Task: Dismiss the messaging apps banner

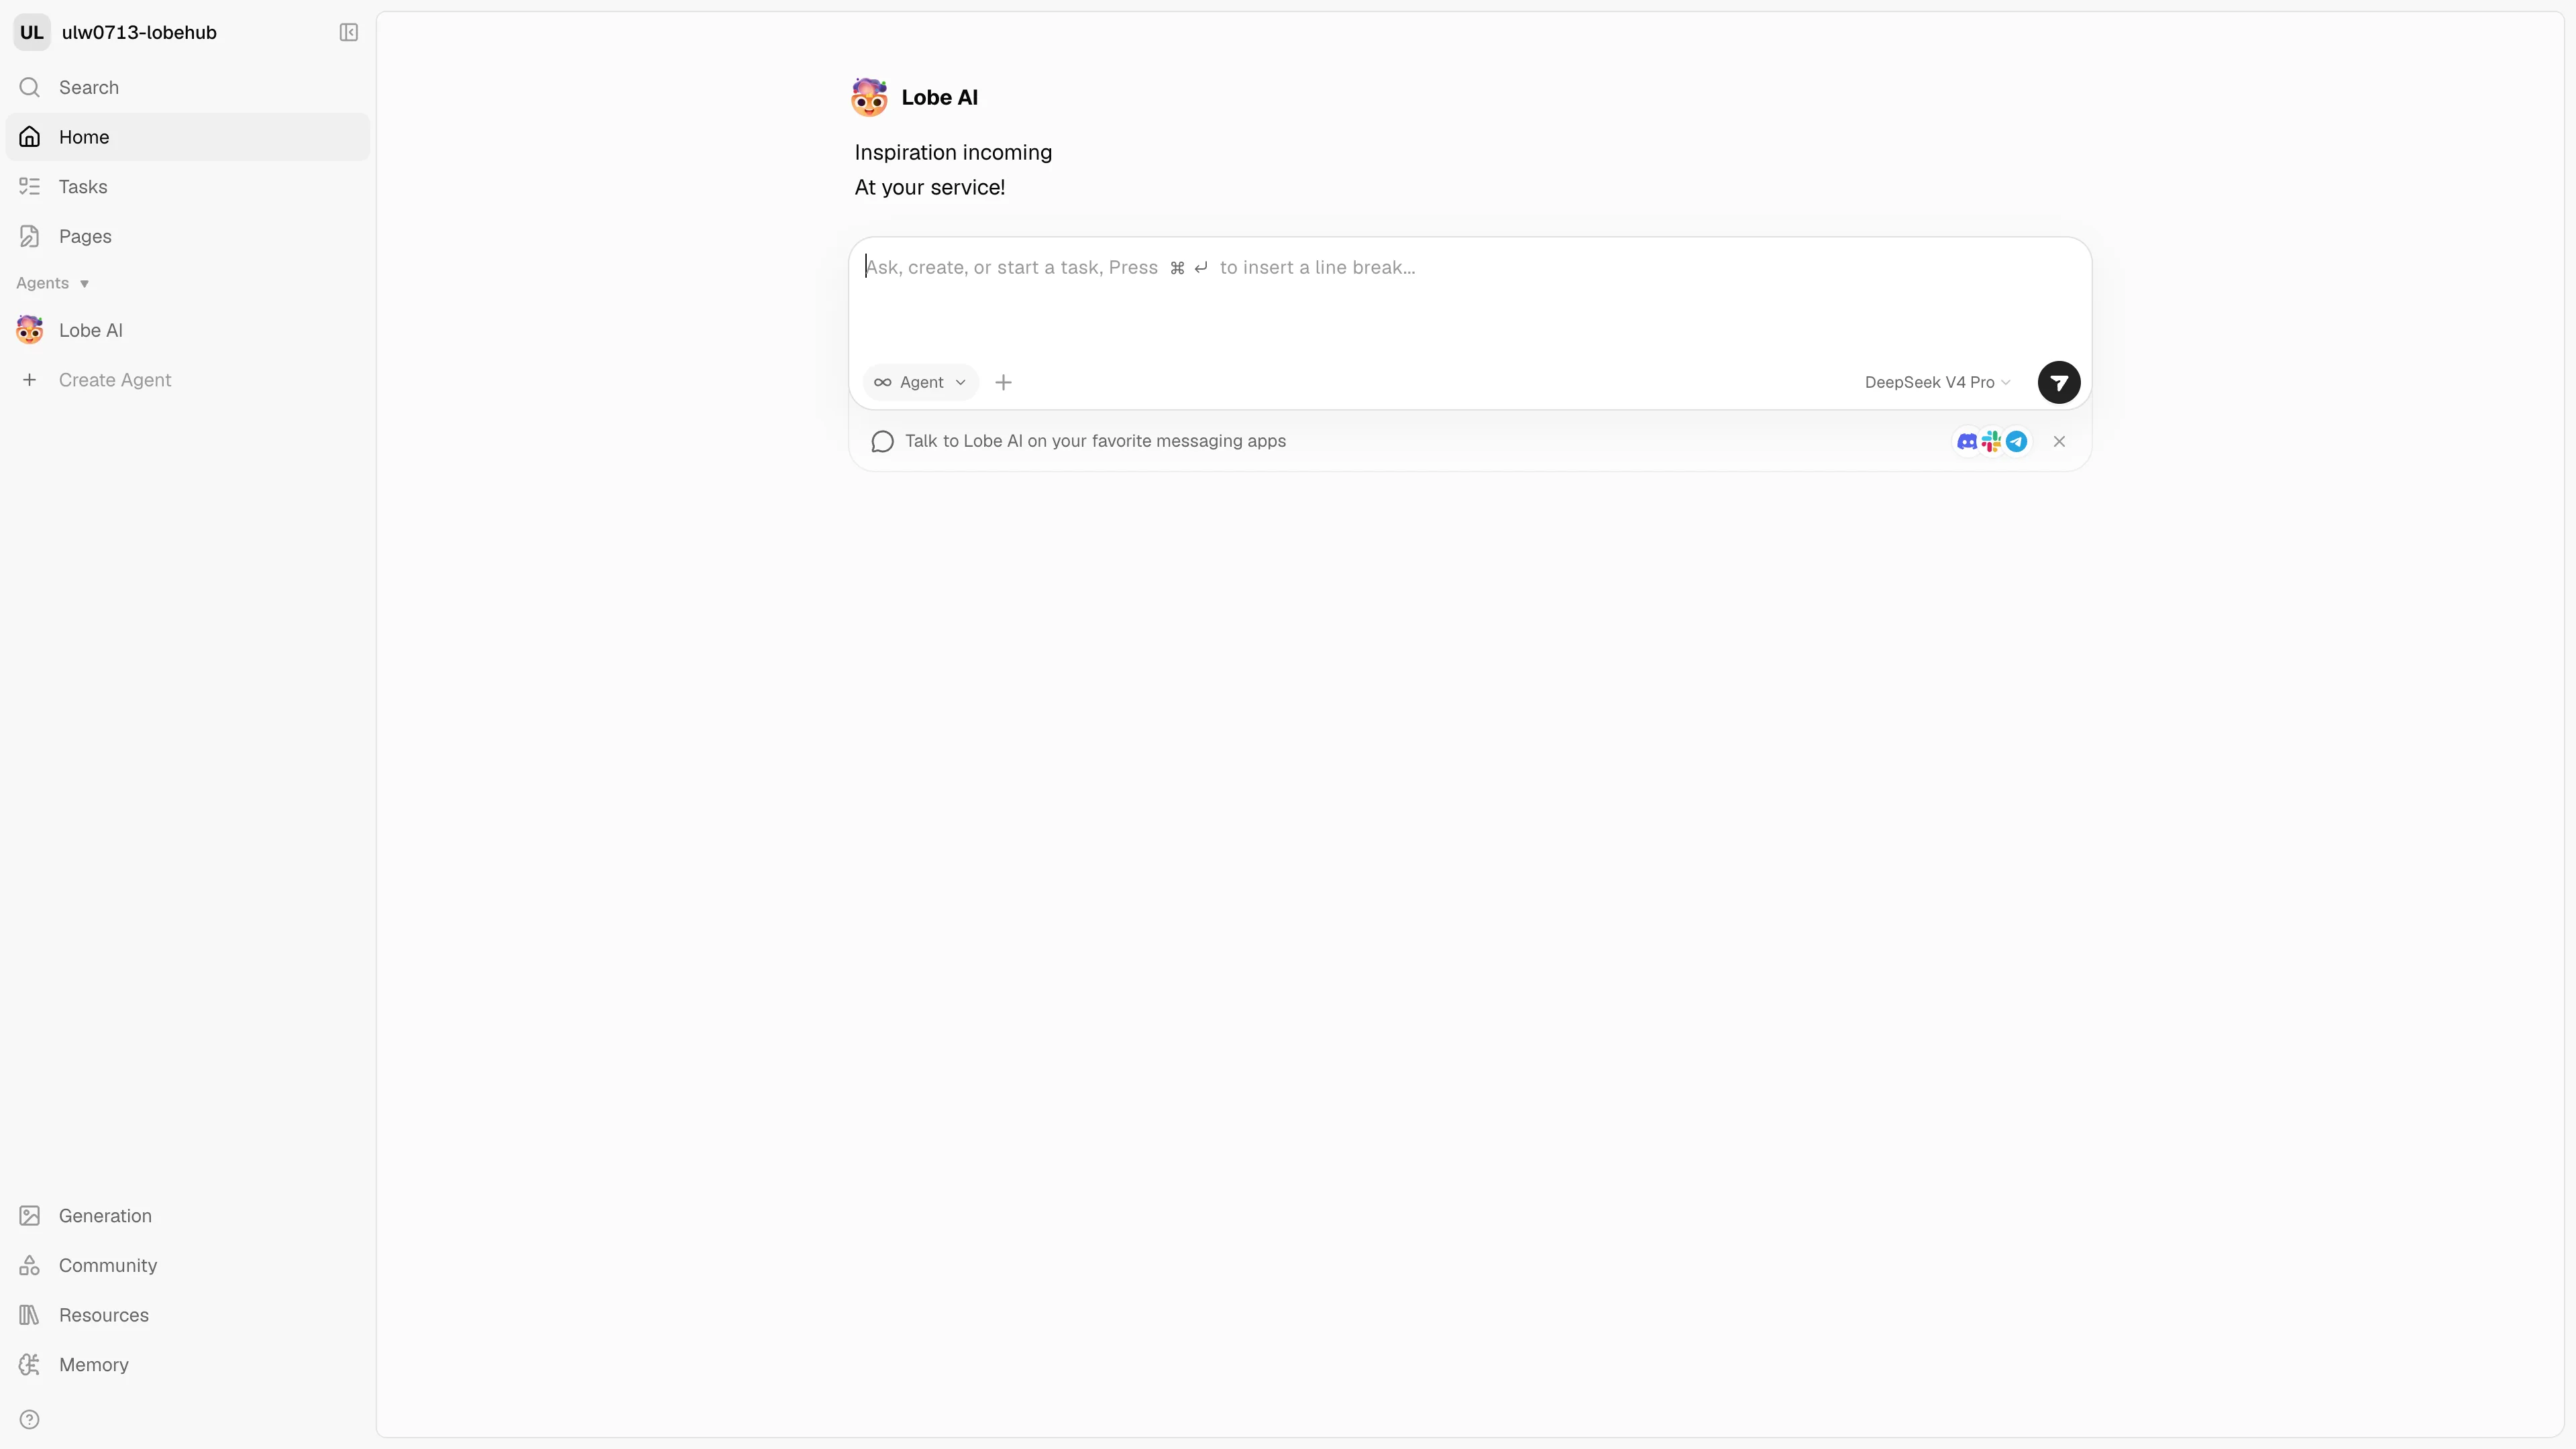Action: point(2059,441)
